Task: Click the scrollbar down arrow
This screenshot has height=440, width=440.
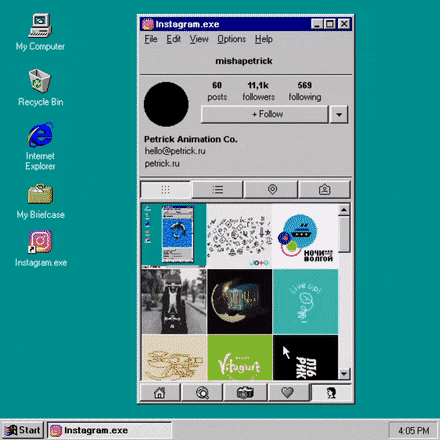Action: point(344,374)
